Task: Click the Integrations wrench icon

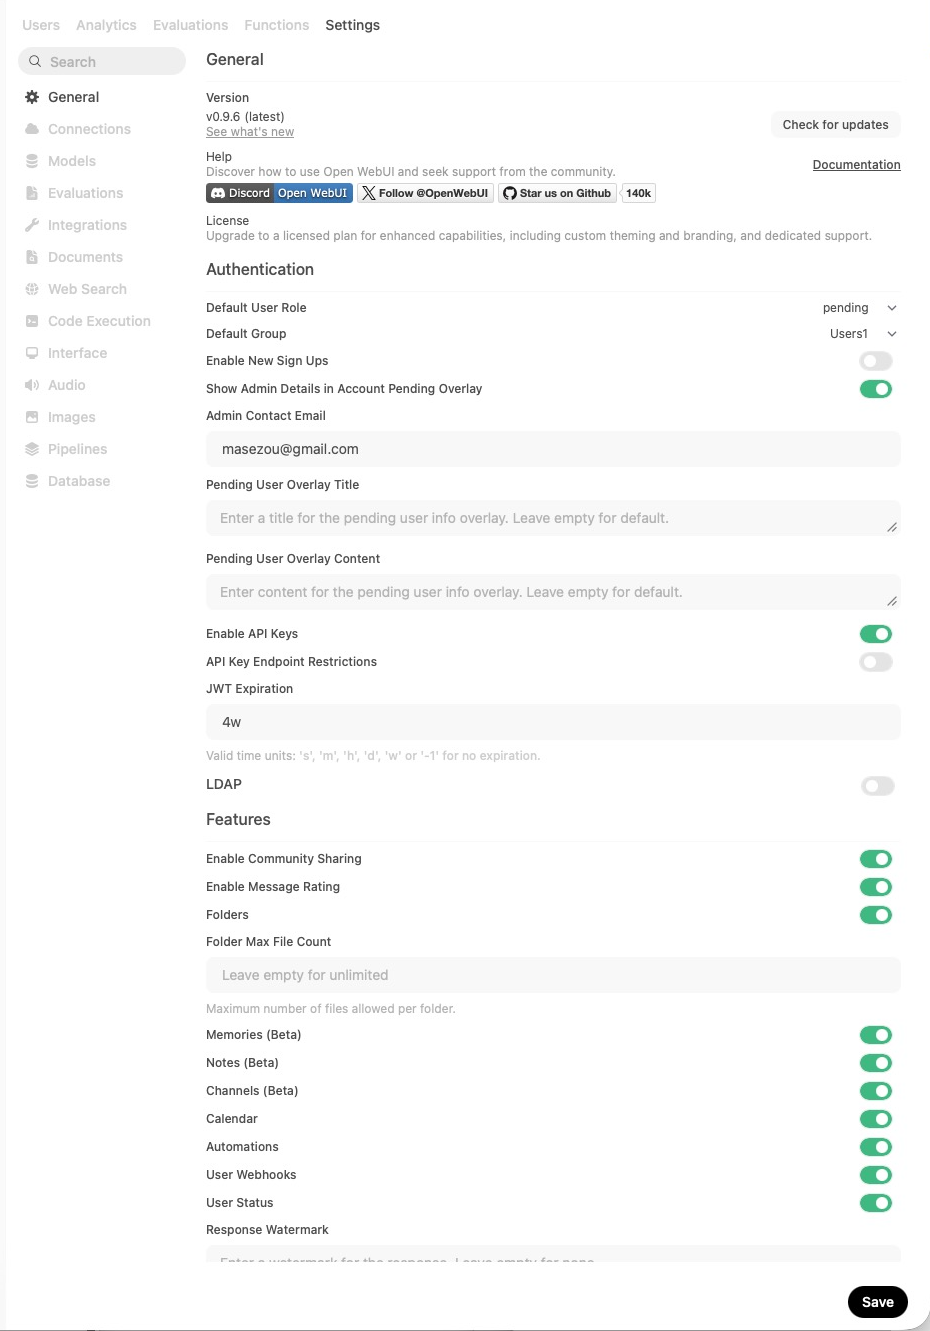Action: tap(32, 225)
